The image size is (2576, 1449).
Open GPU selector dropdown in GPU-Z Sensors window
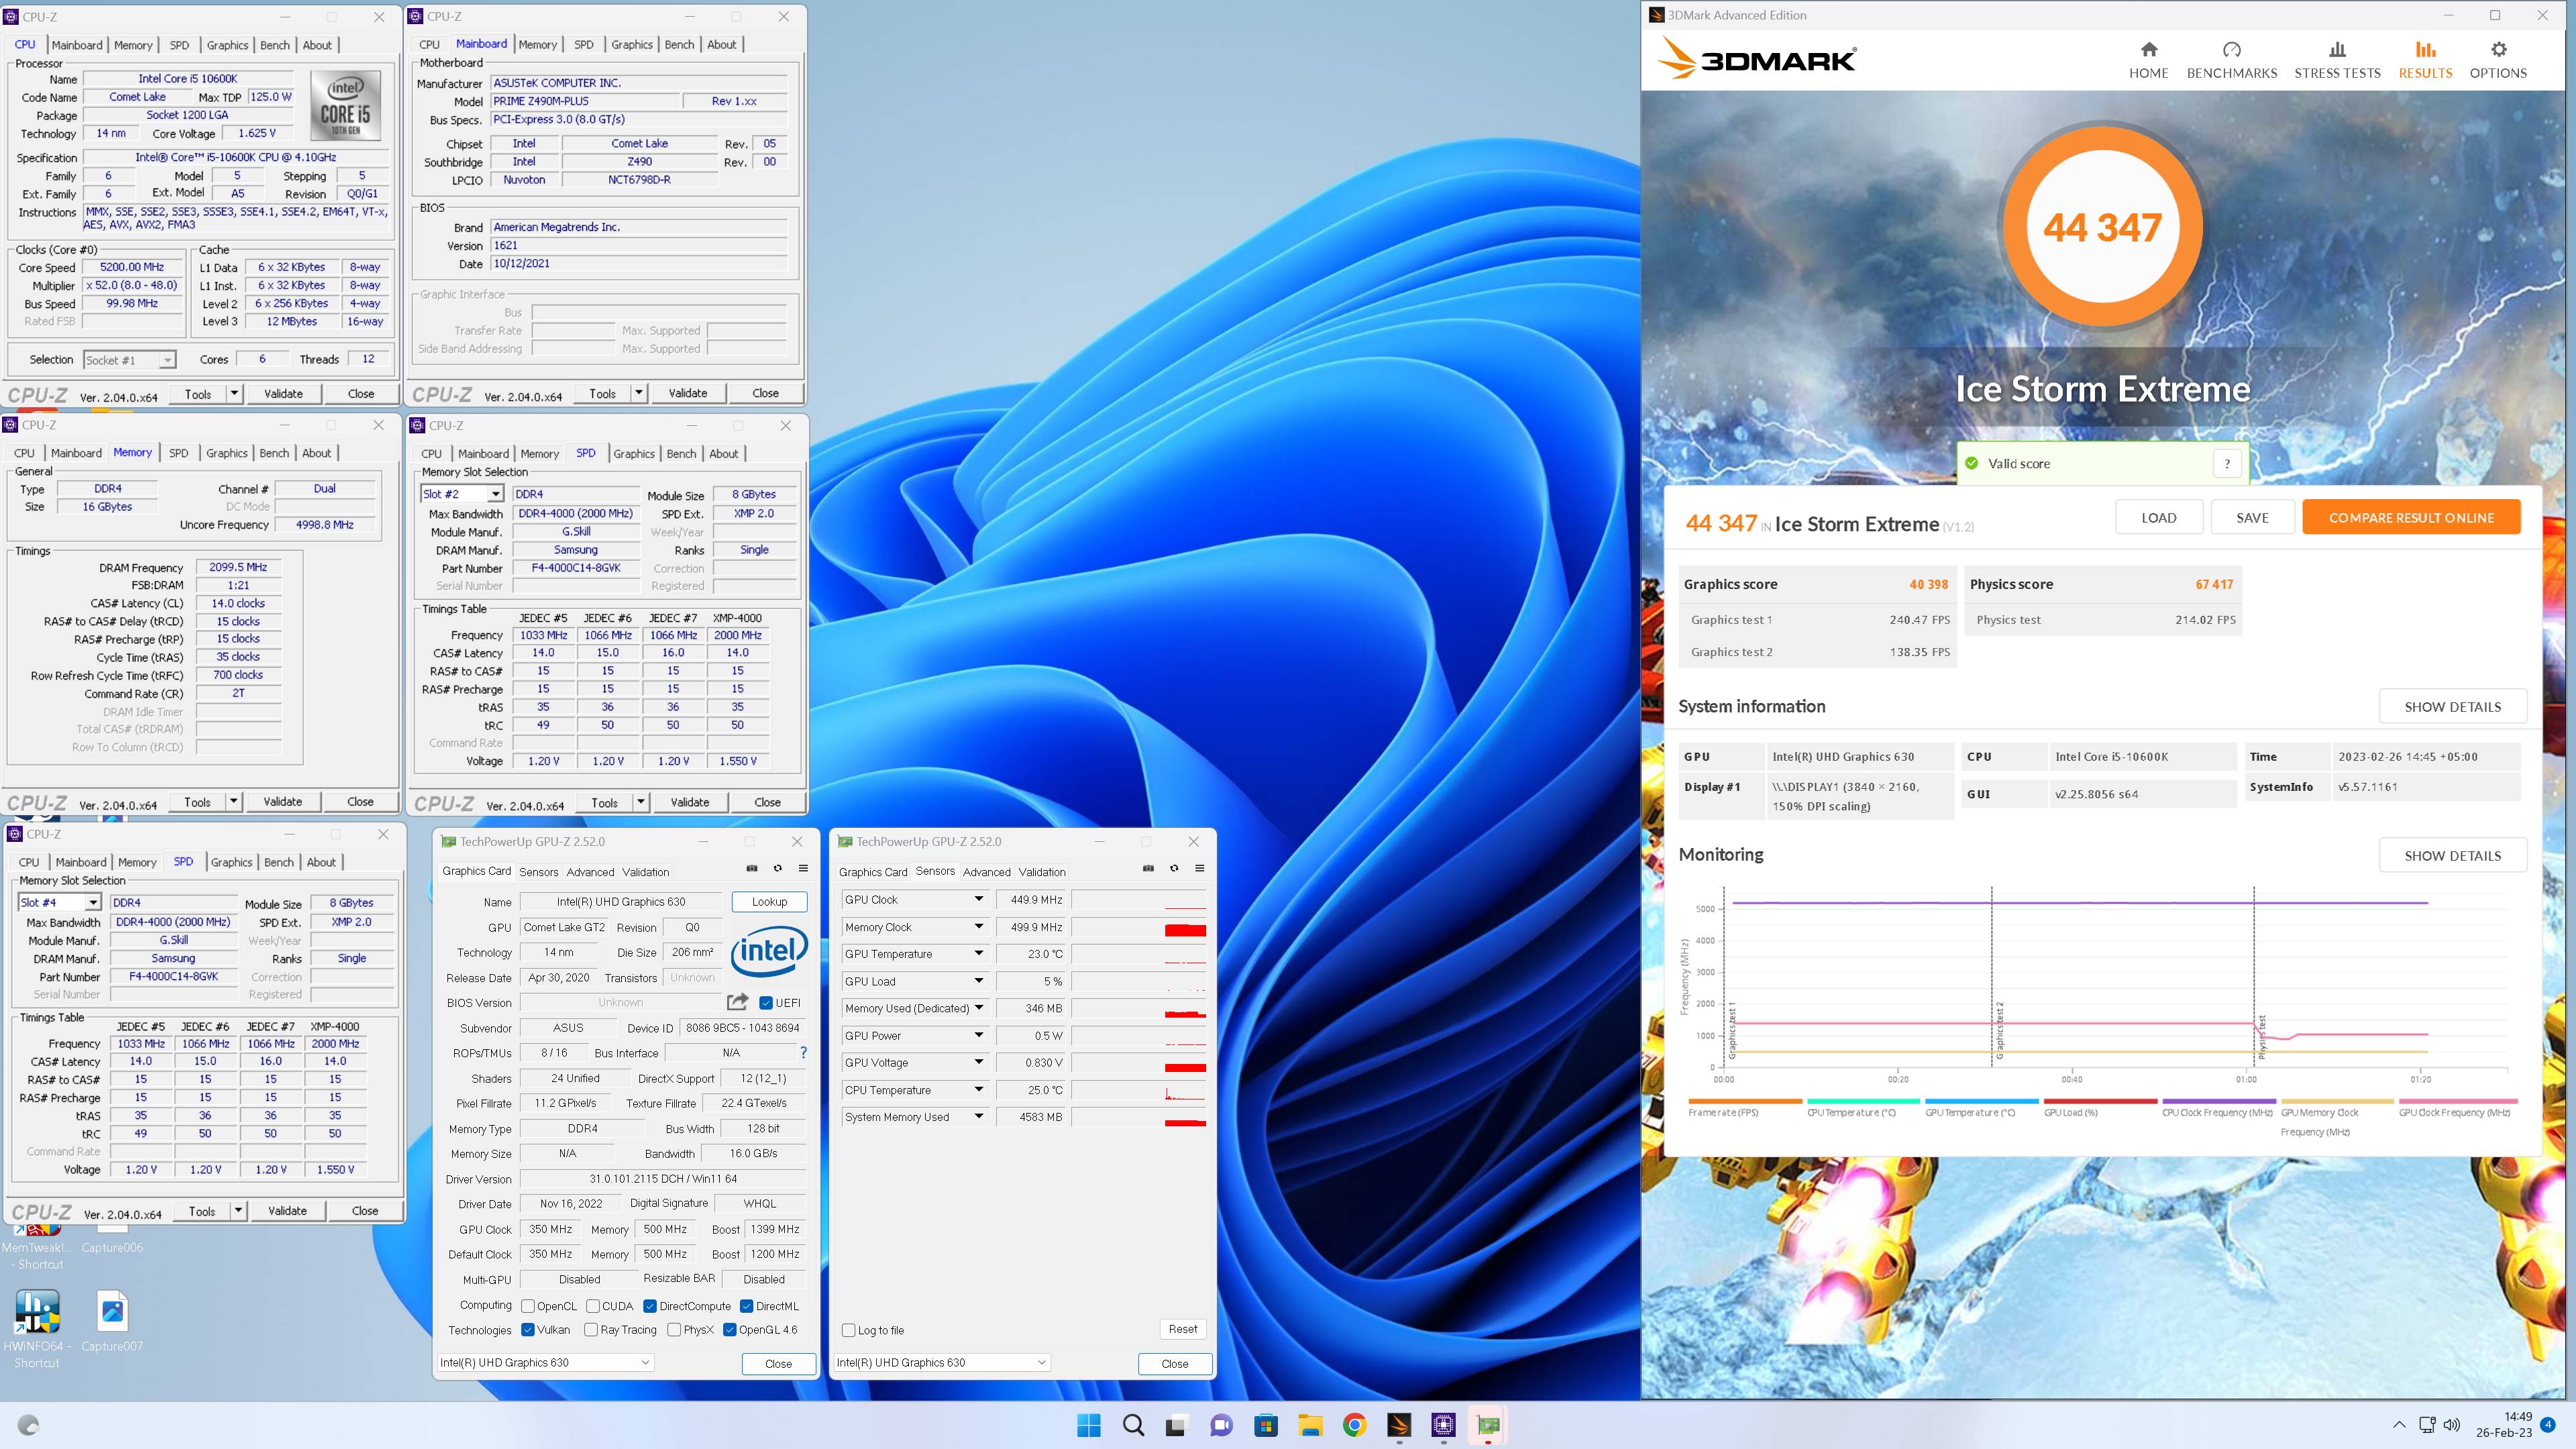[x=942, y=1362]
